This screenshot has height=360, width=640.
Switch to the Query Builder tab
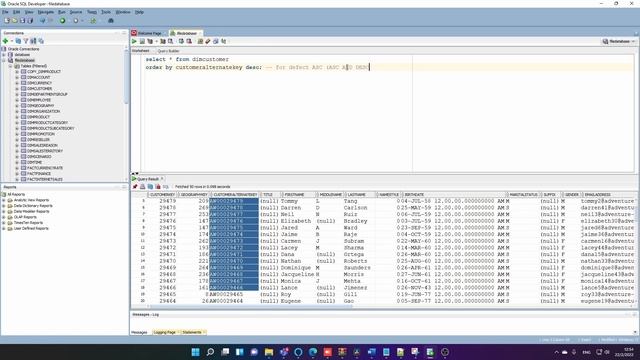pyautogui.click(x=168, y=51)
